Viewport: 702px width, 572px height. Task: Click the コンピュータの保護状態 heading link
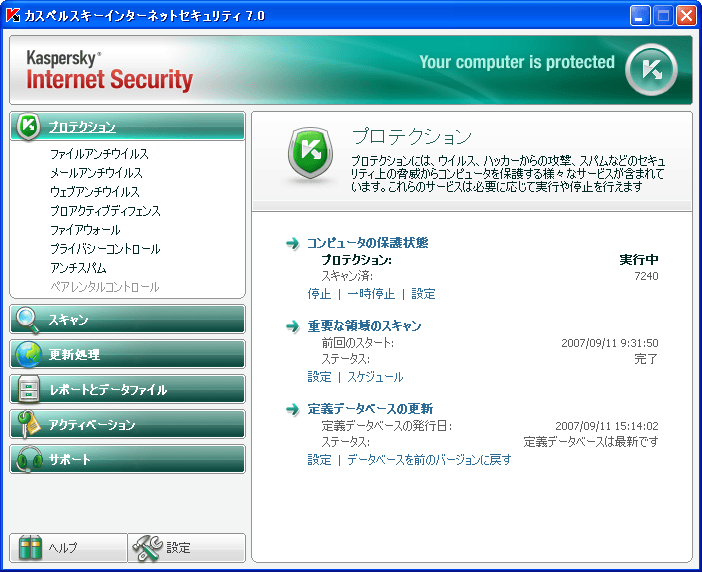pos(368,243)
